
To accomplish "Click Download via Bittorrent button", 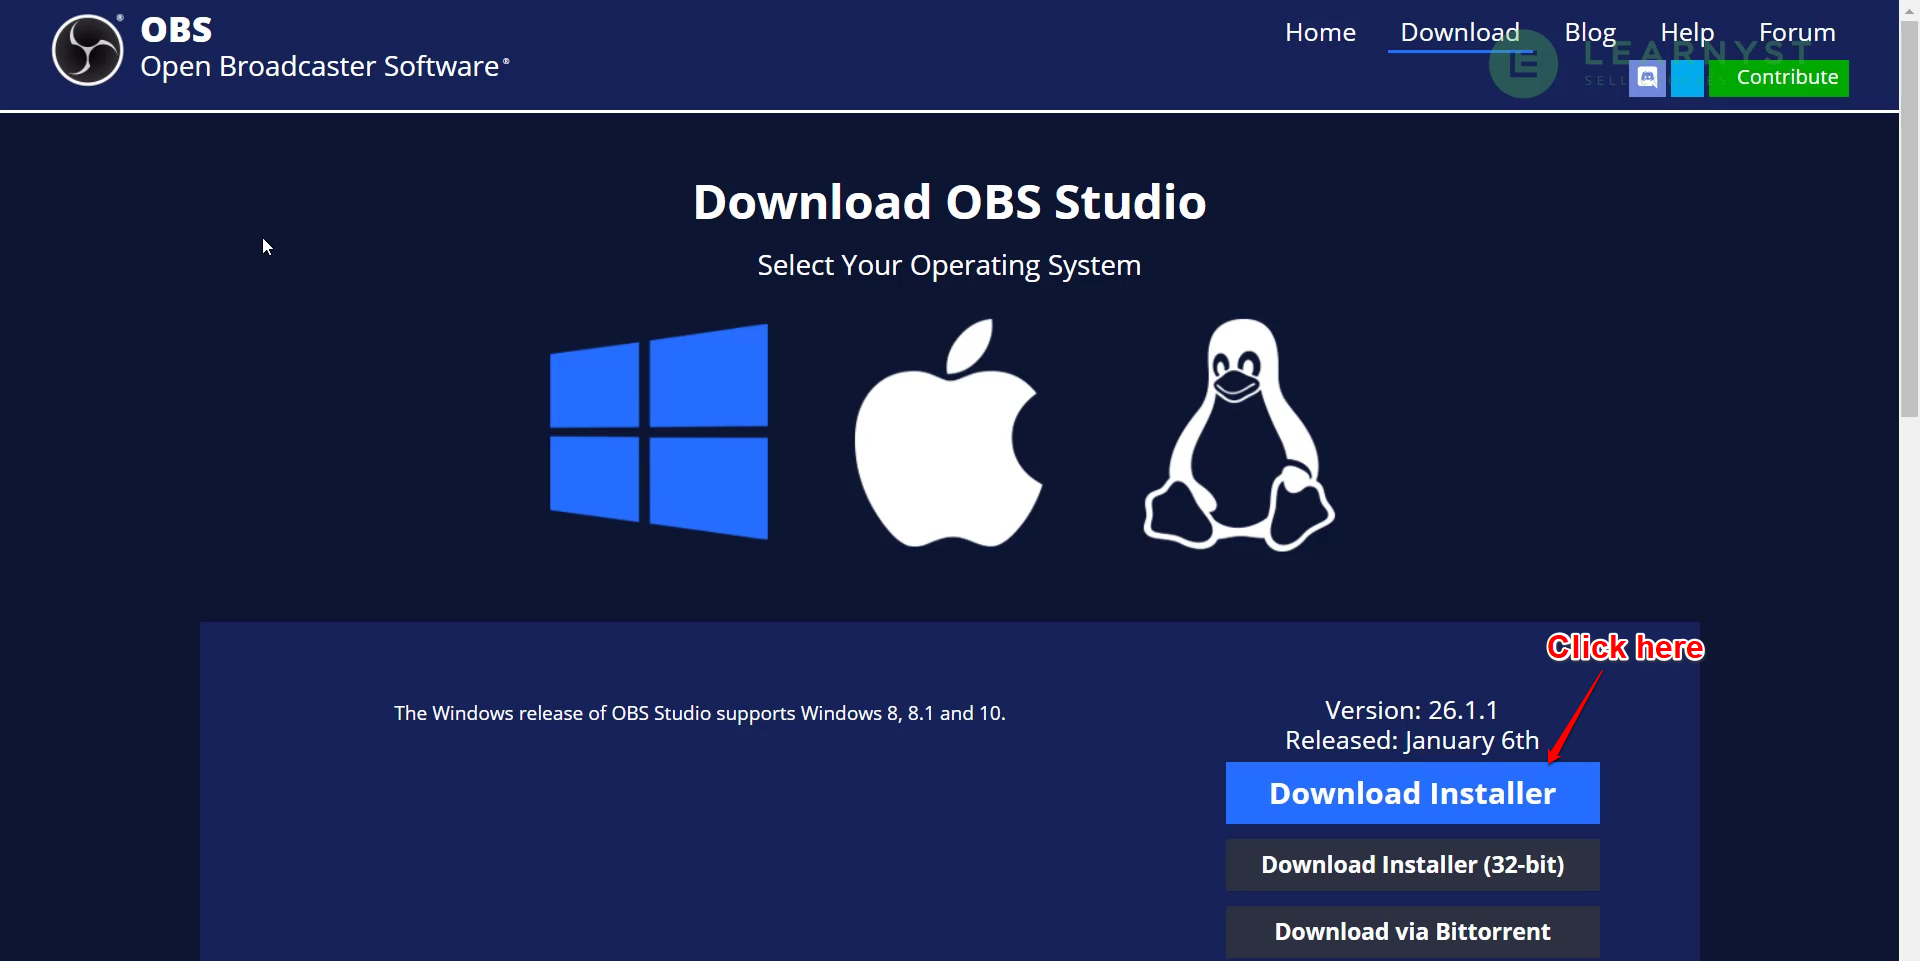I will click(1412, 932).
